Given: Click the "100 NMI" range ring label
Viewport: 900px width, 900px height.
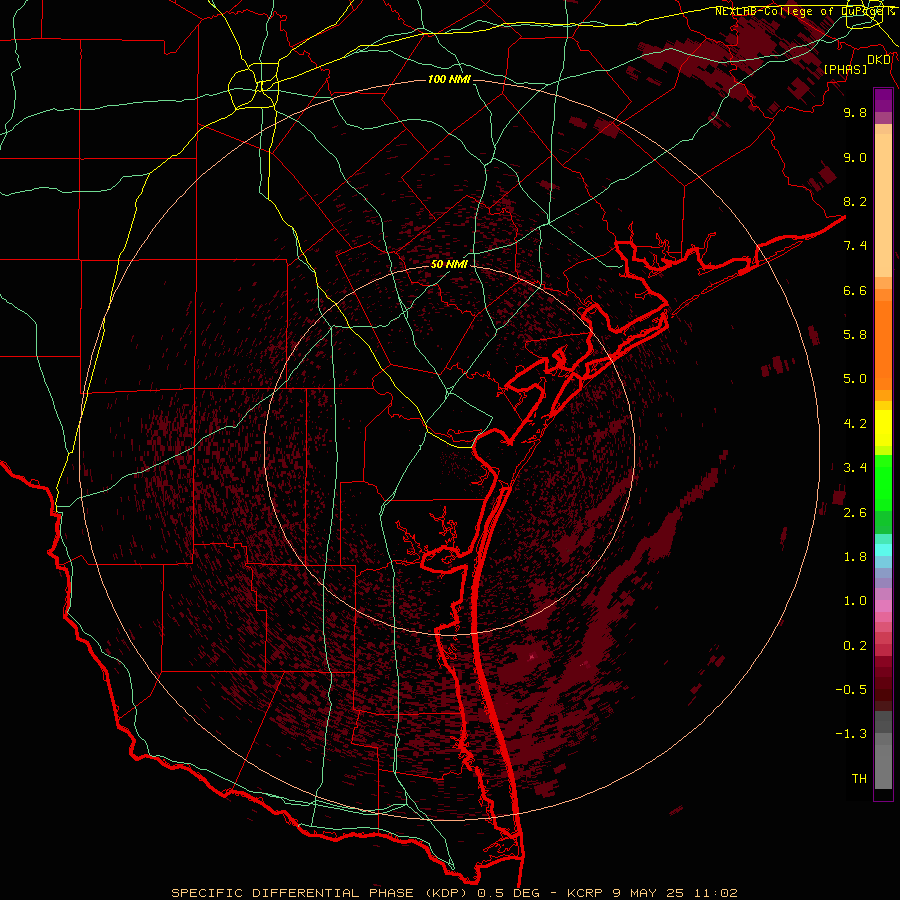Looking at the screenshot, I should click(x=449, y=79).
